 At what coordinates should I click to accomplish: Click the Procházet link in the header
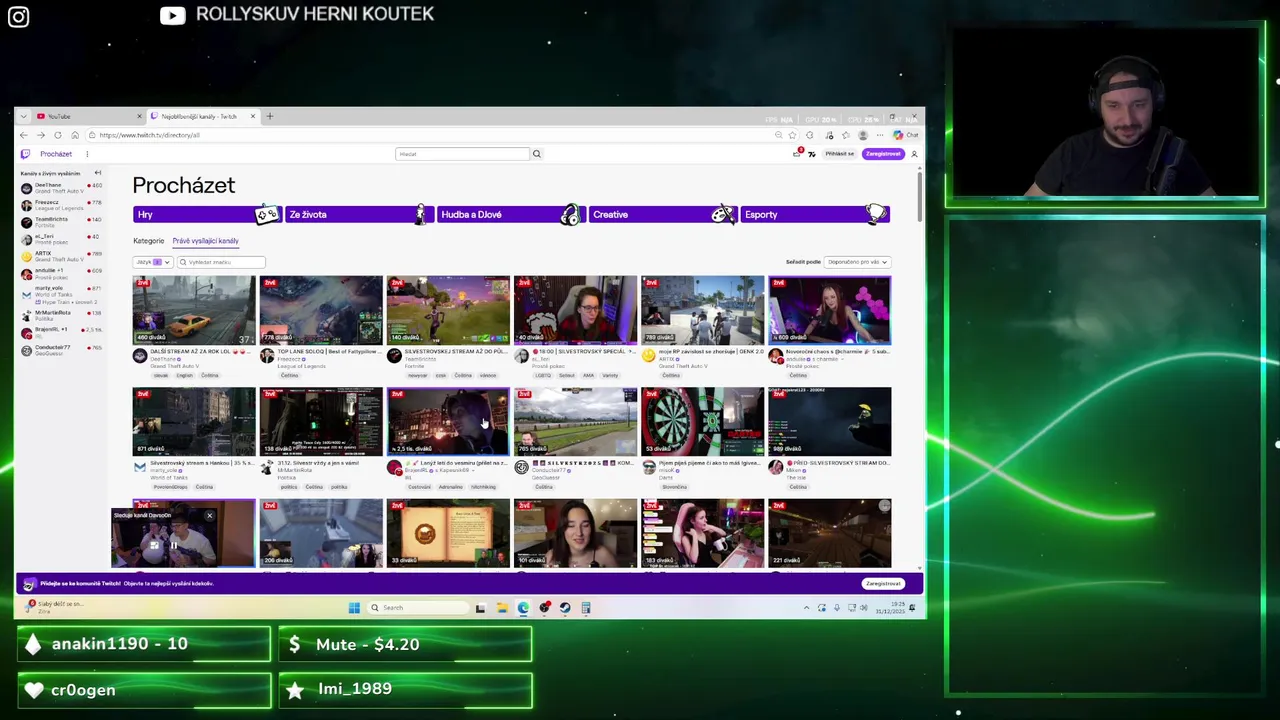pos(56,154)
